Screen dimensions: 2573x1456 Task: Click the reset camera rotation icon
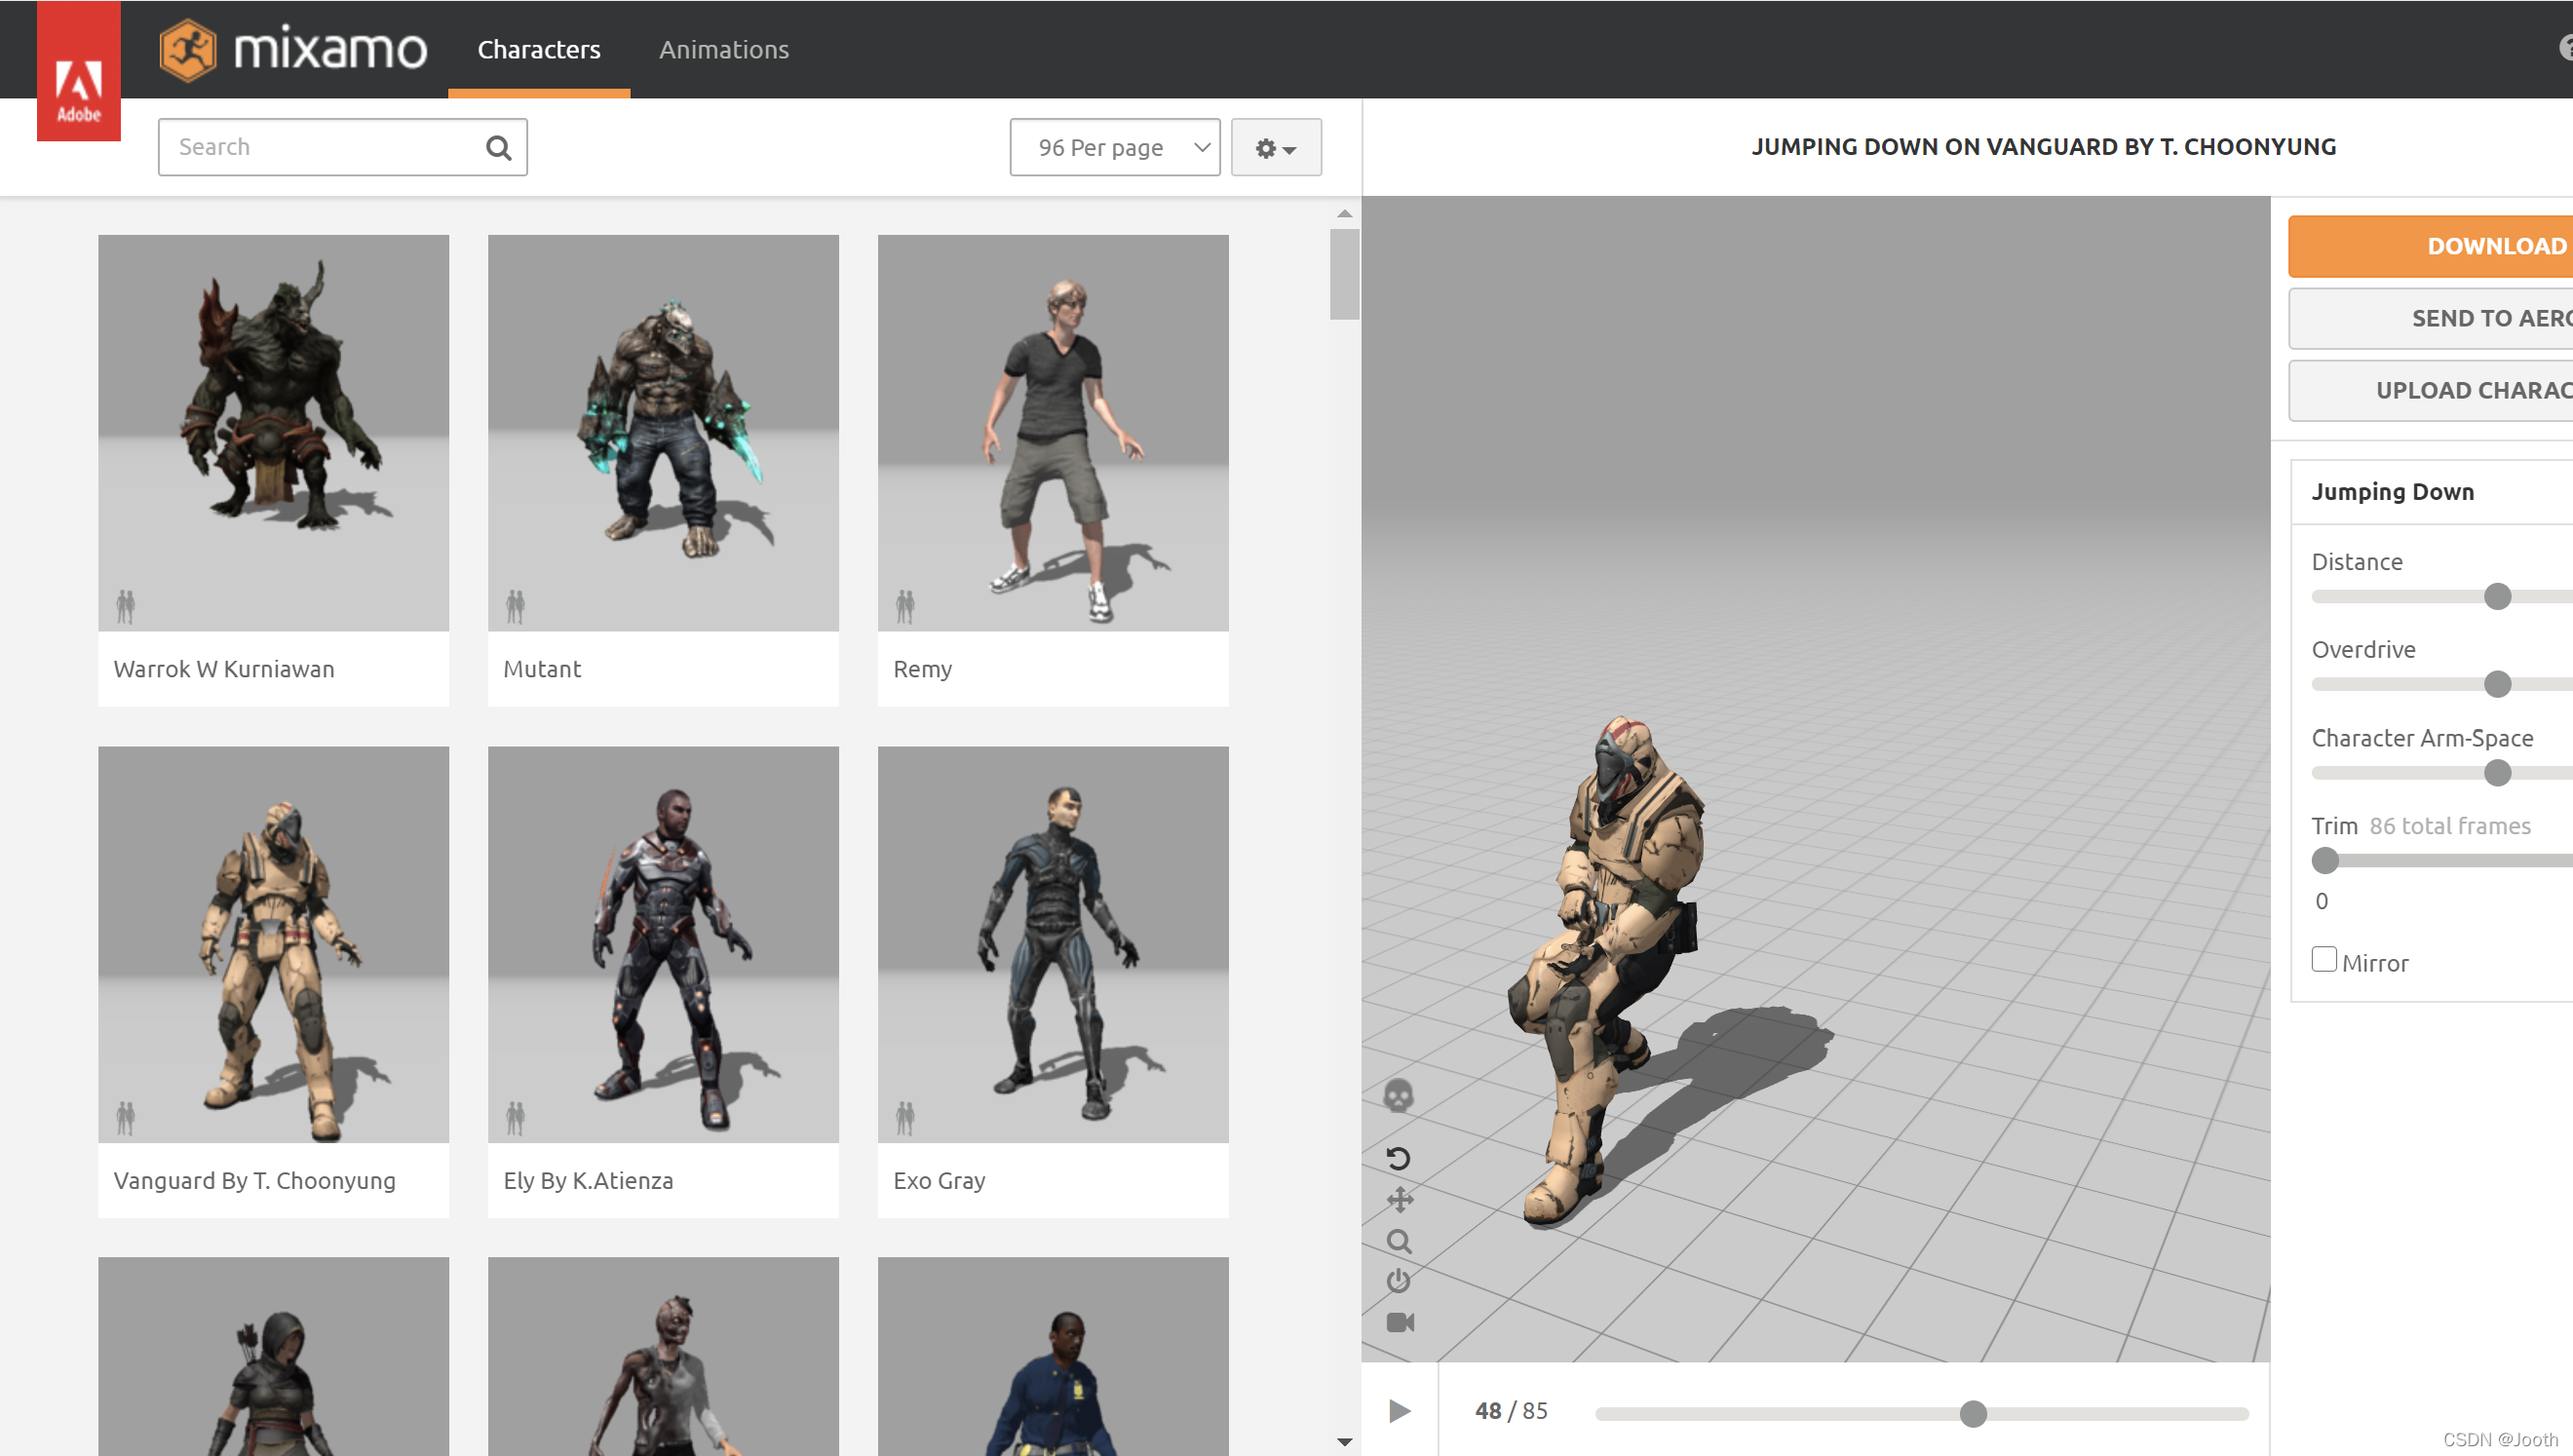tap(1398, 1158)
